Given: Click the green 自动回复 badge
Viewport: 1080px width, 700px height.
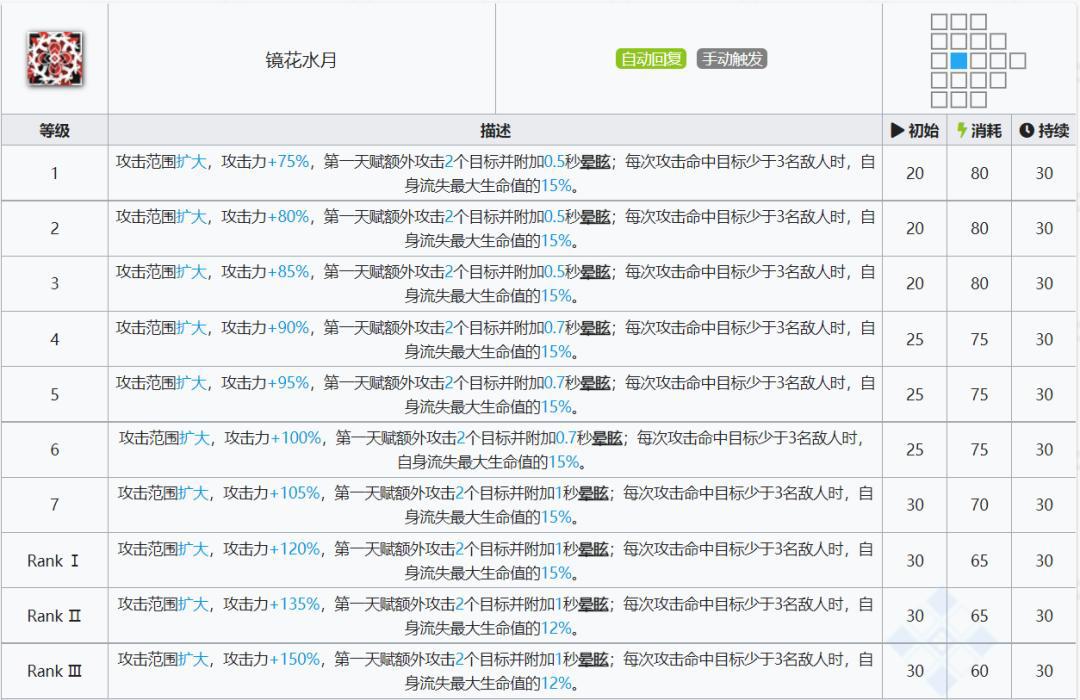Looking at the screenshot, I should tap(651, 59).
